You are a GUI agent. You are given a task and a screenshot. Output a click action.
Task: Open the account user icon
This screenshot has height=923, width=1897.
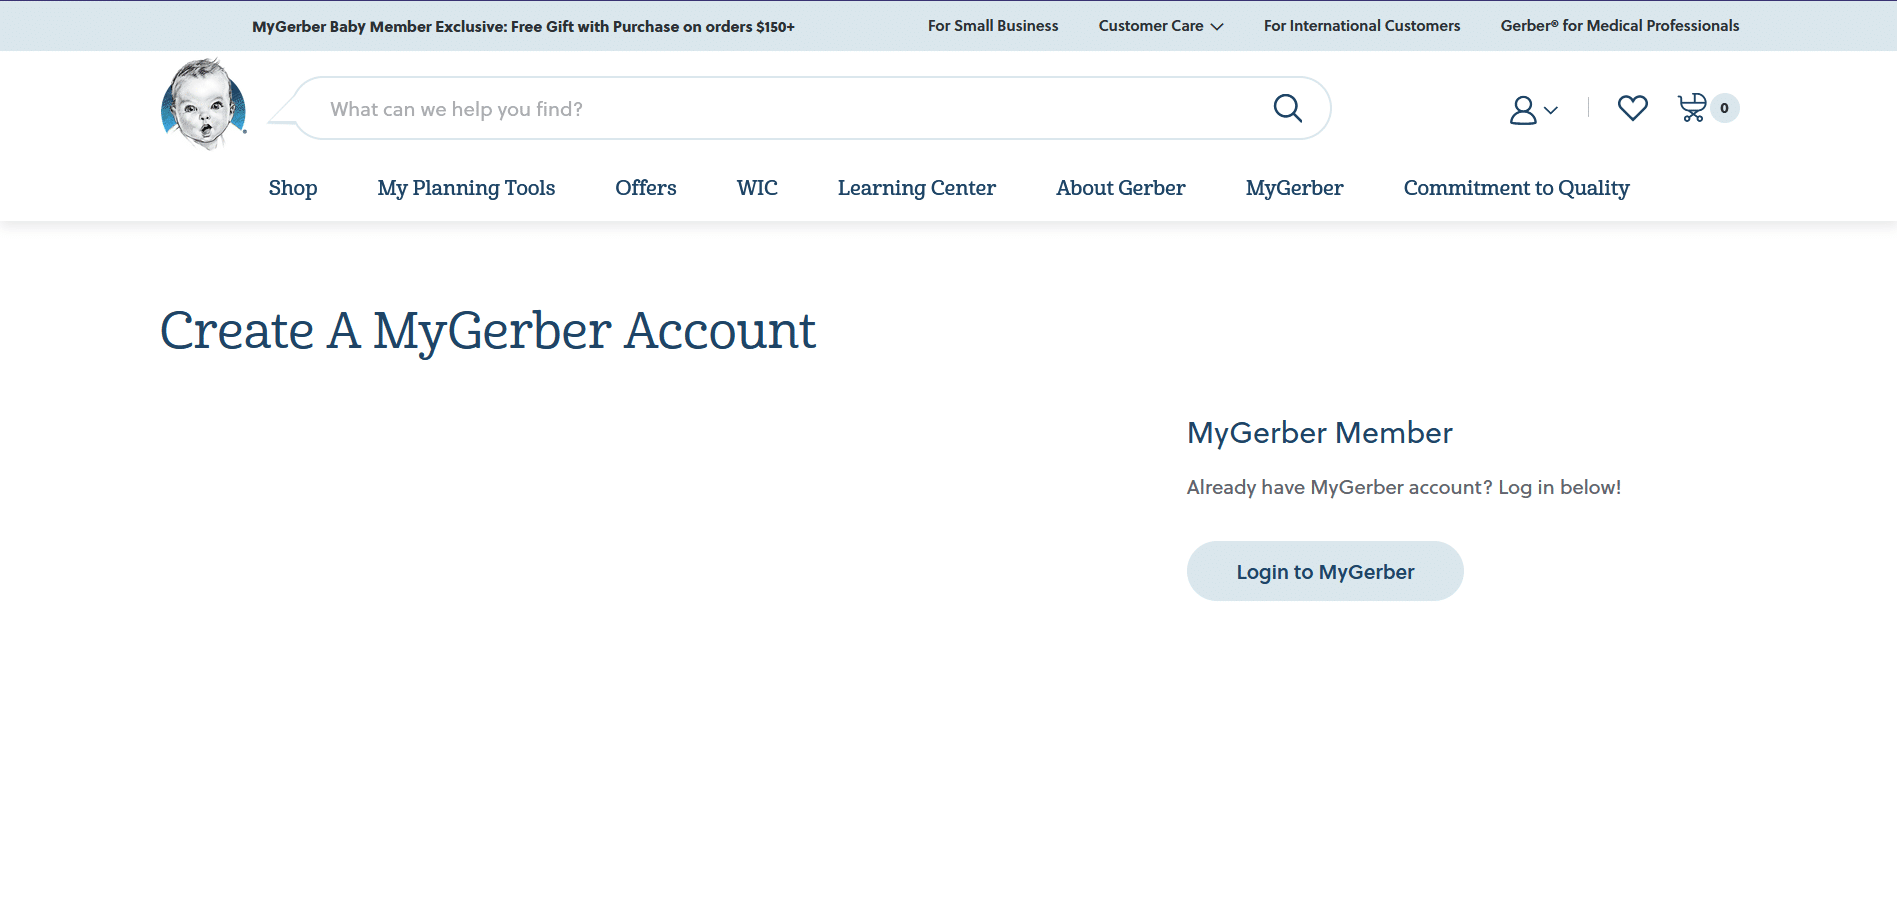(1523, 109)
